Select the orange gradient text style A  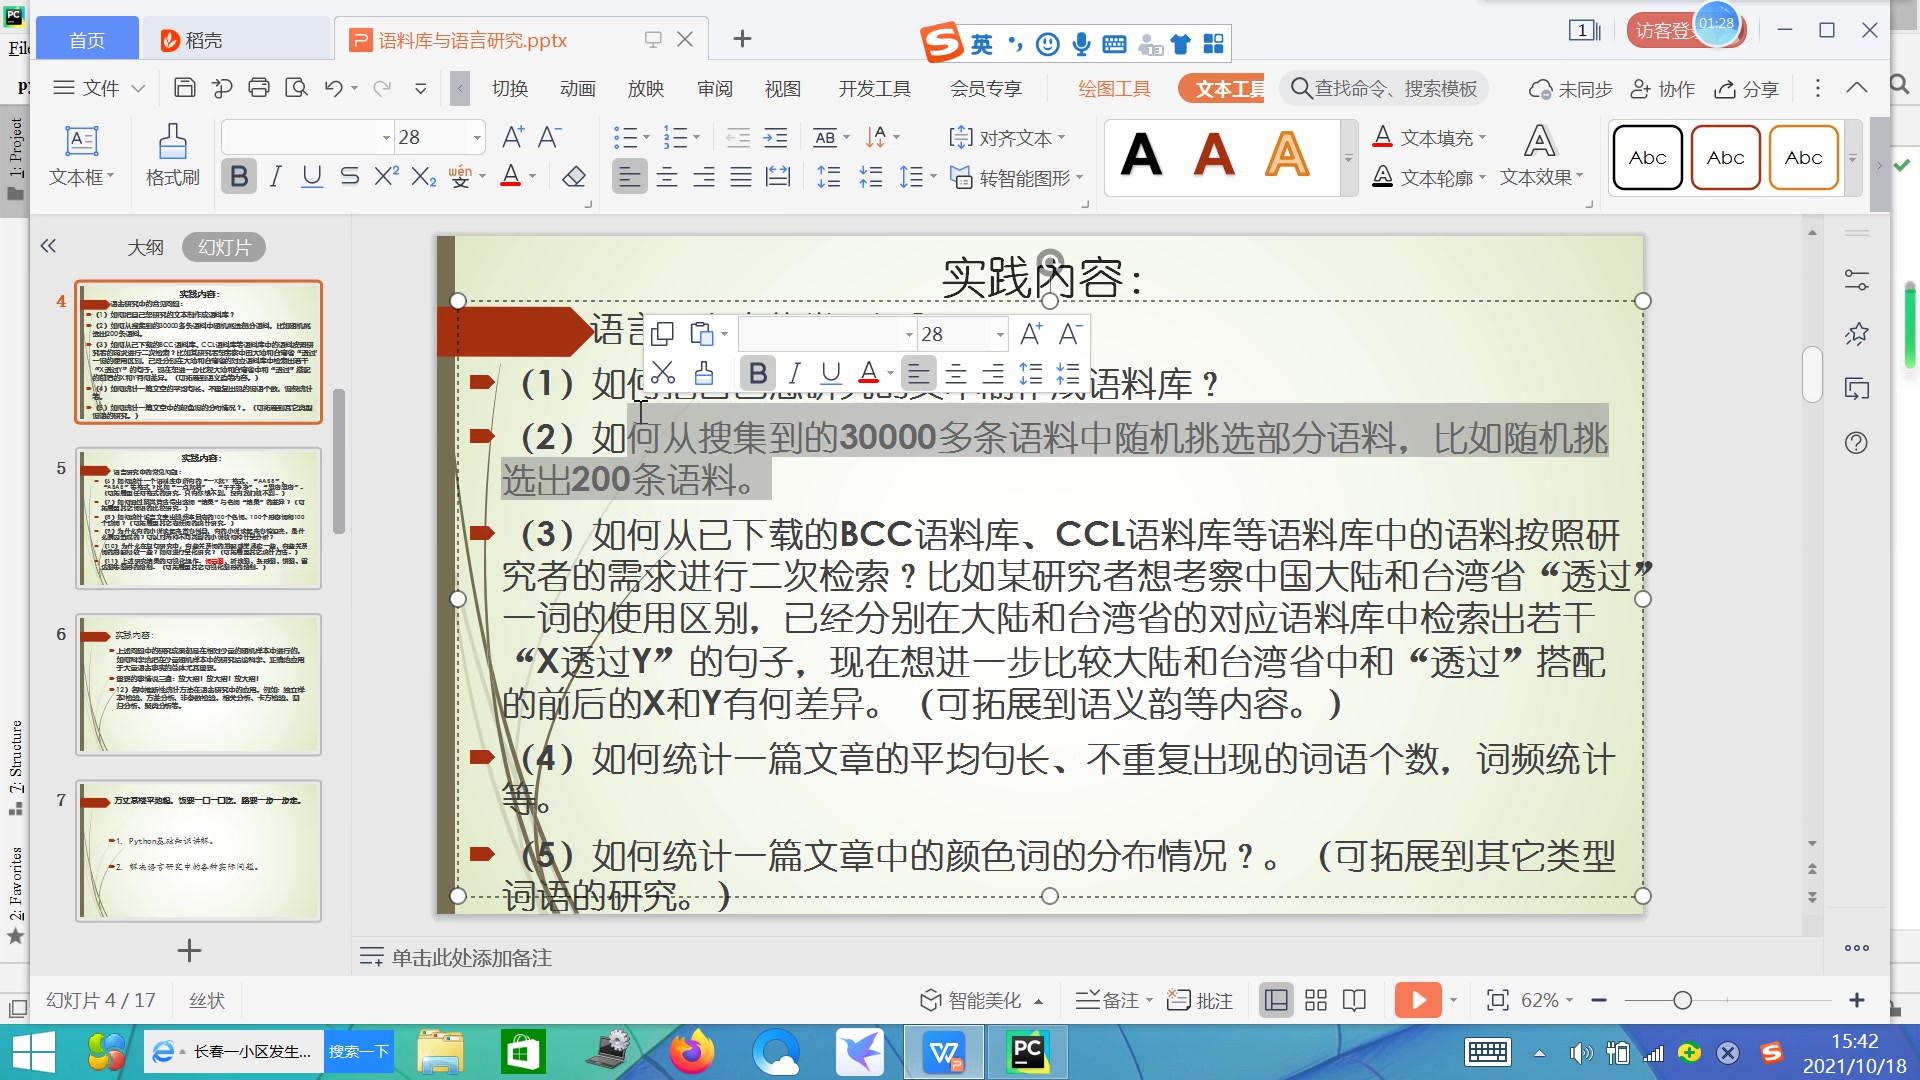pyautogui.click(x=1288, y=155)
